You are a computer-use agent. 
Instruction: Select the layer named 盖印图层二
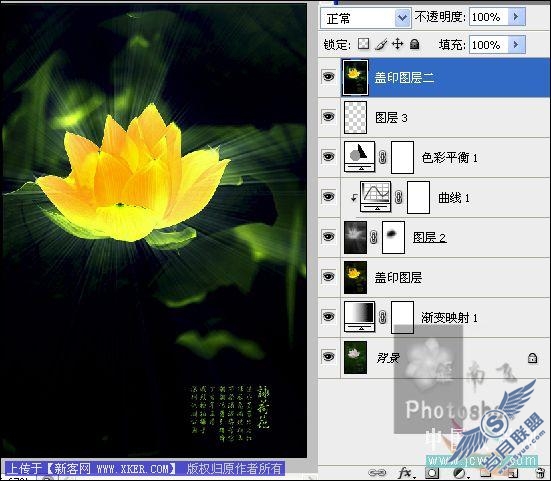[x=404, y=77]
